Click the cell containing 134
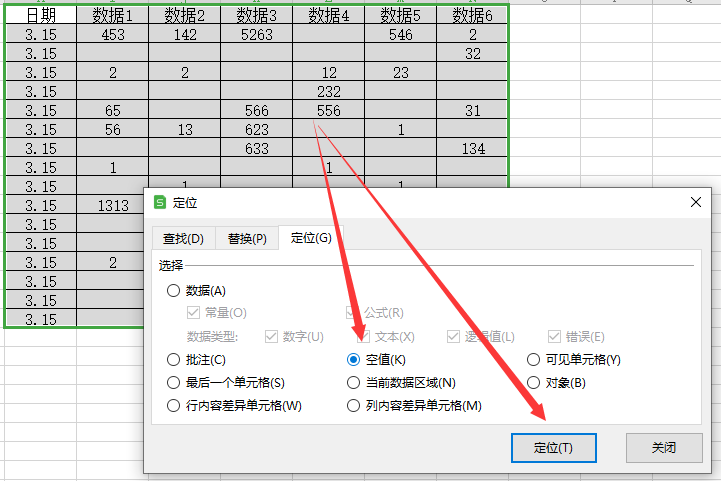The height and width of the screenshot is (481, 721). click(x=472, y=149)
